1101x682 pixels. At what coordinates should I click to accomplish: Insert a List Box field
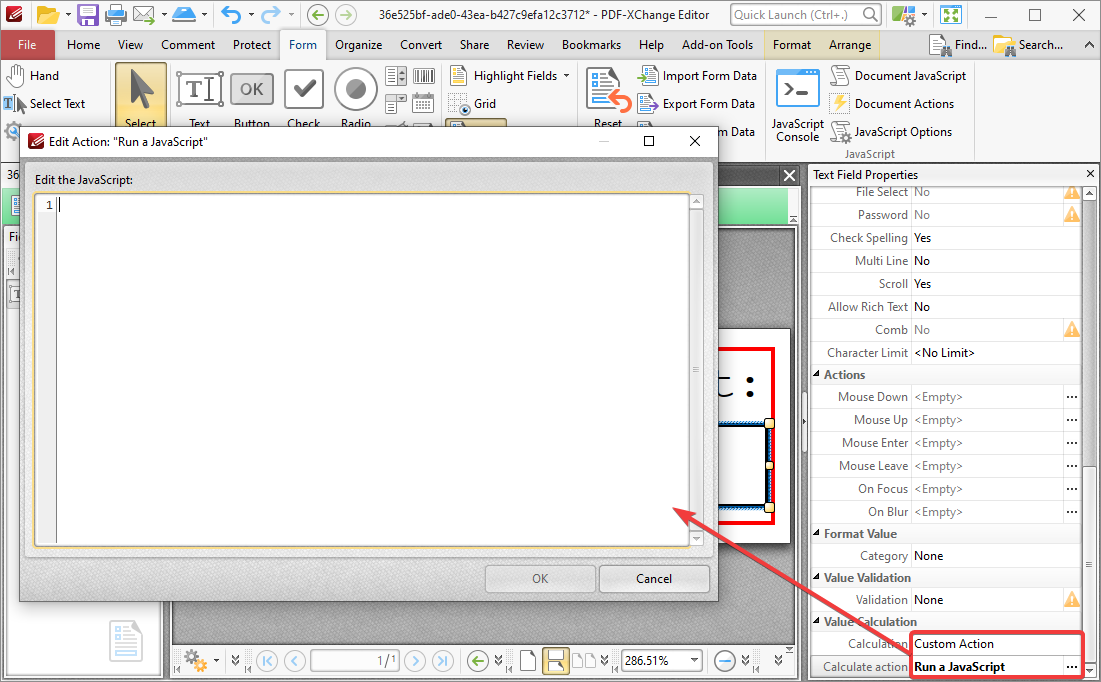click(x=396, y=76)
